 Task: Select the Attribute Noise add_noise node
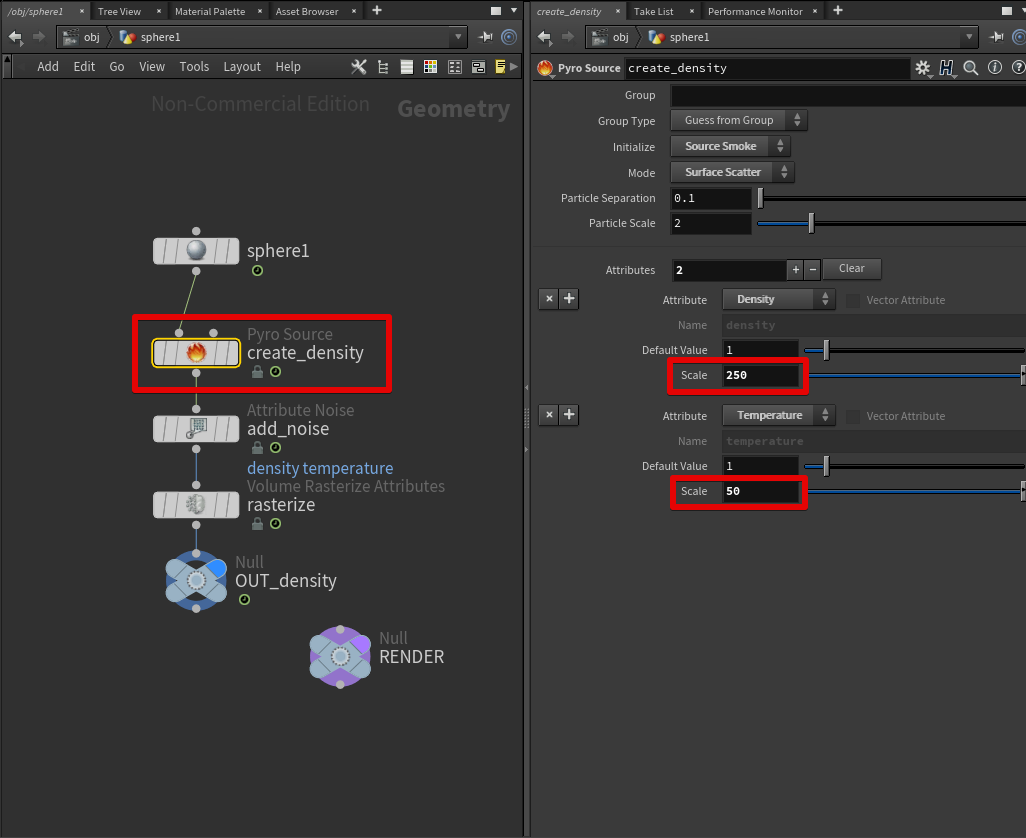click(196, 428)
